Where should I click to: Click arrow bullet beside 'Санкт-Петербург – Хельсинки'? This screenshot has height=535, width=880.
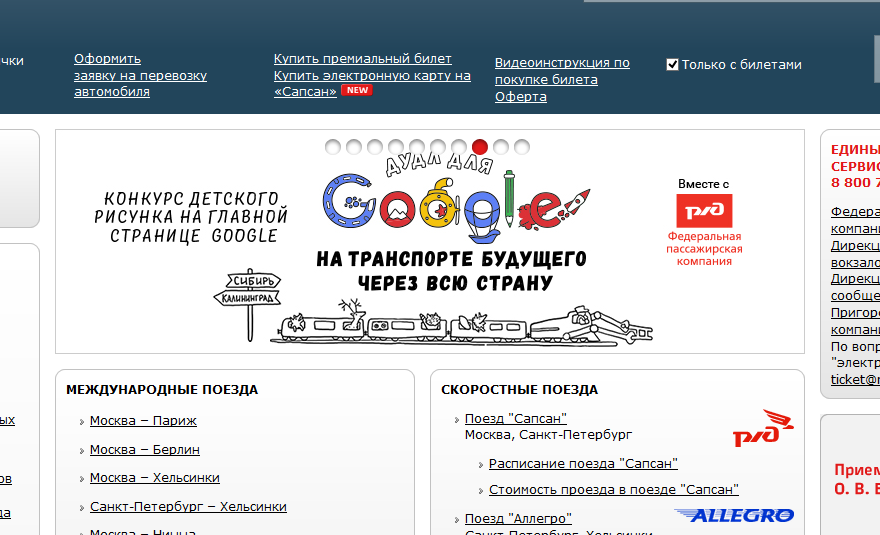(81, 507)
